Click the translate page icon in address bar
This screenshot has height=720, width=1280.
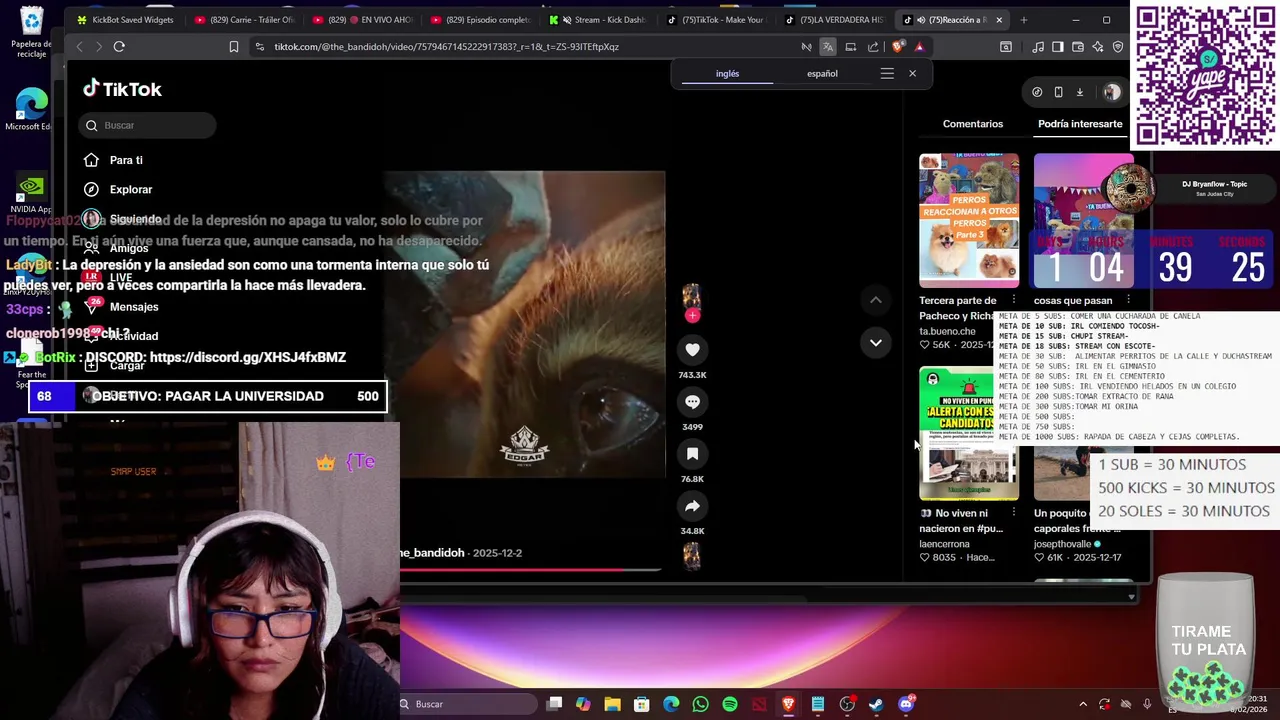point(828,46)
